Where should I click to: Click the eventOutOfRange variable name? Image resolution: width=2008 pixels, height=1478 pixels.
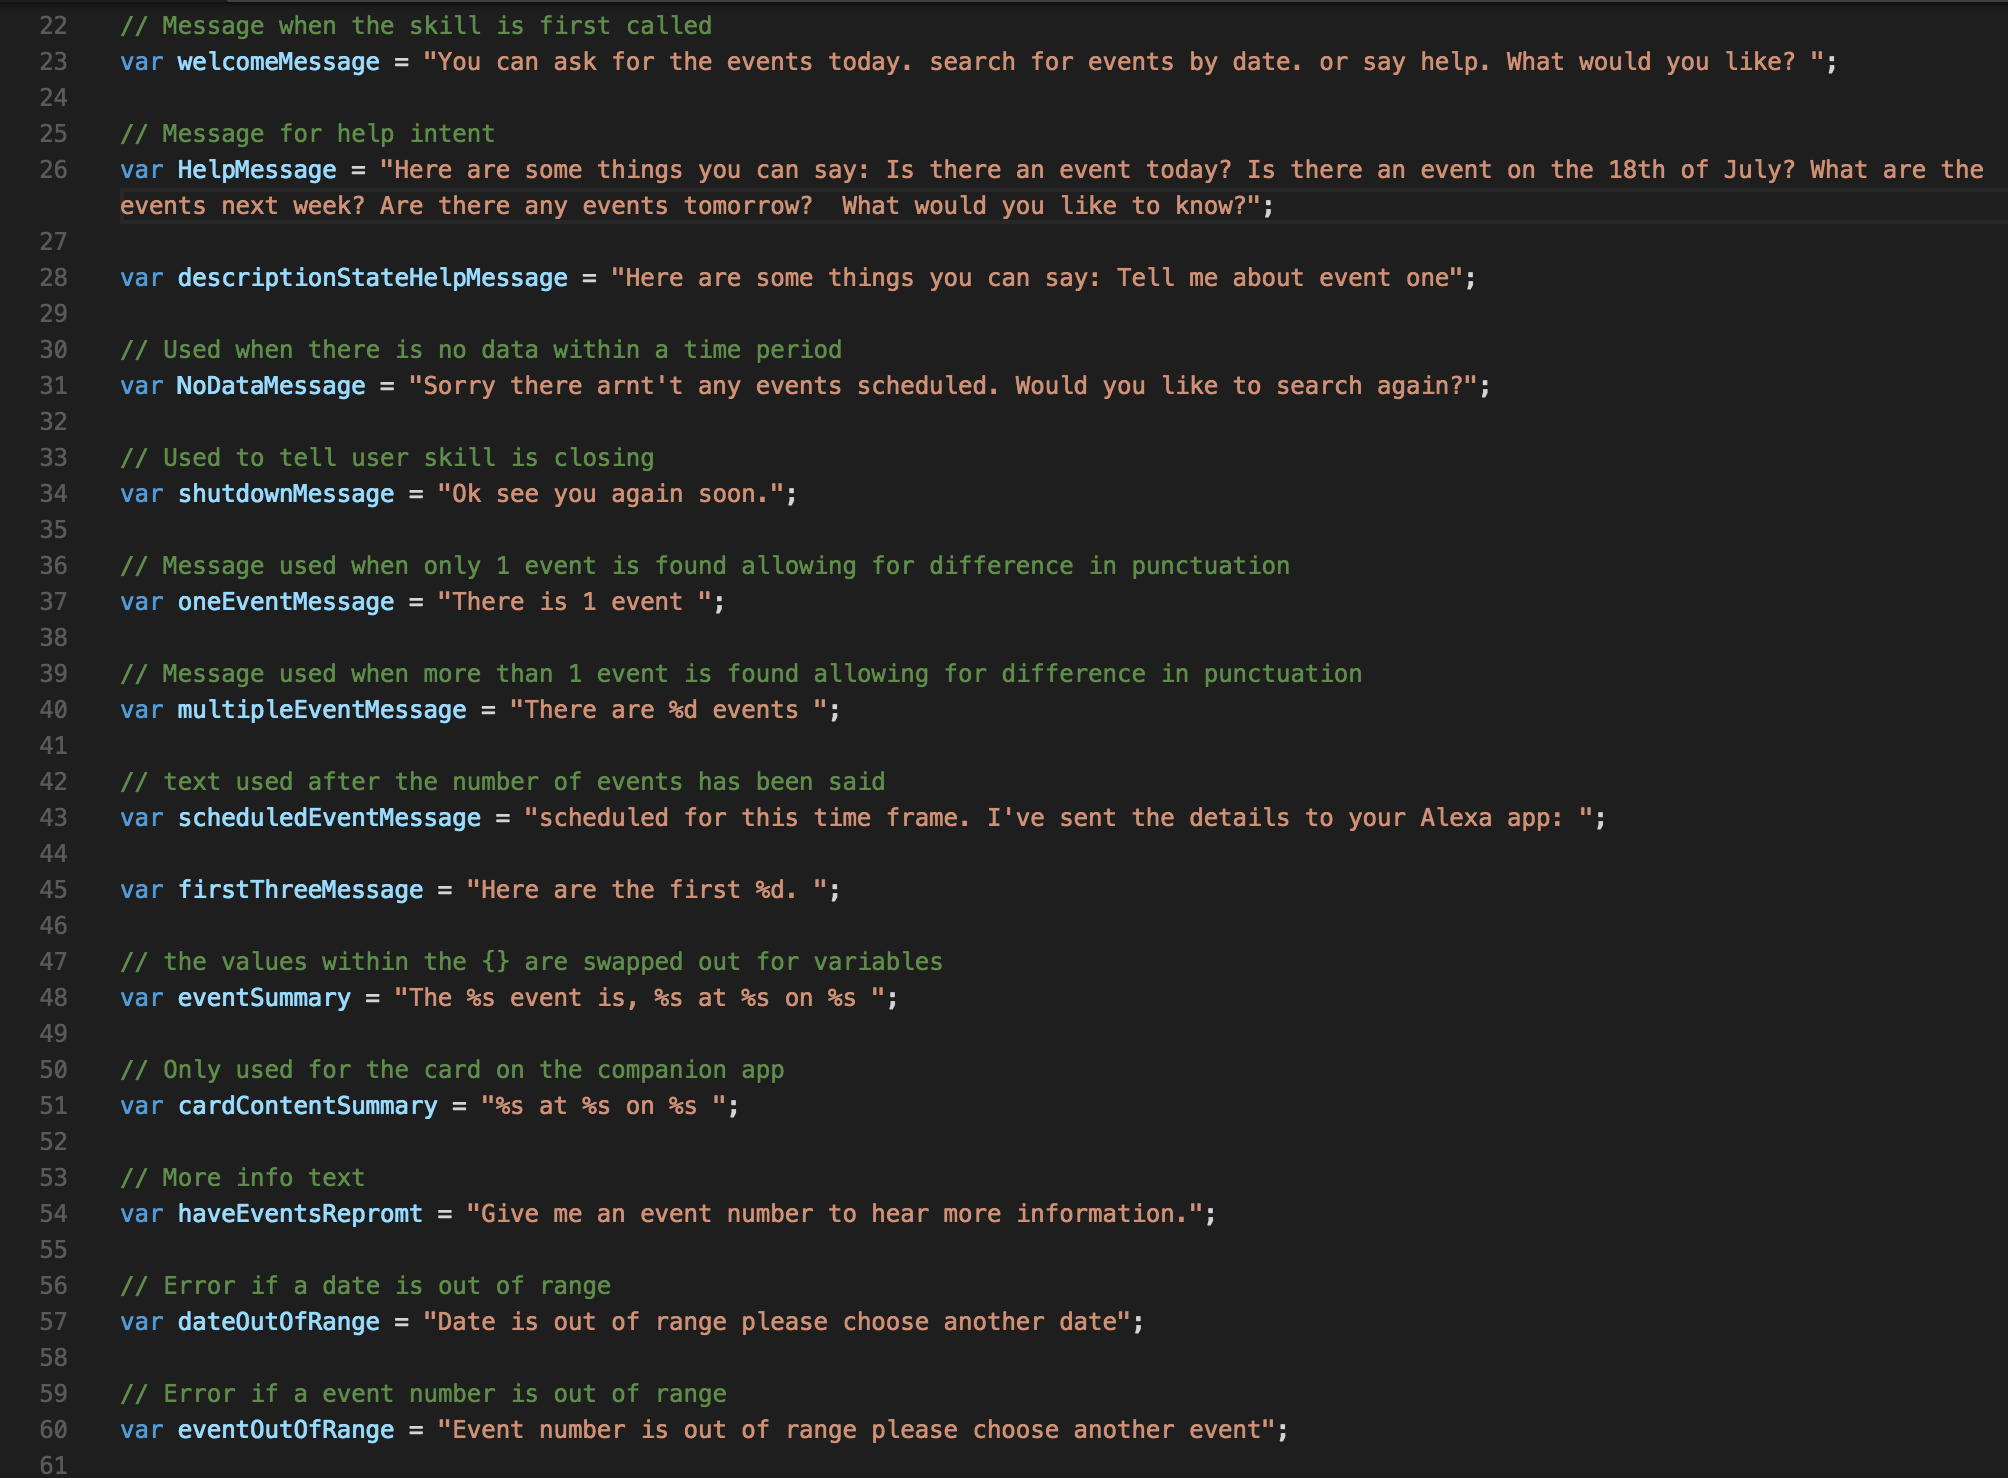285,1430
